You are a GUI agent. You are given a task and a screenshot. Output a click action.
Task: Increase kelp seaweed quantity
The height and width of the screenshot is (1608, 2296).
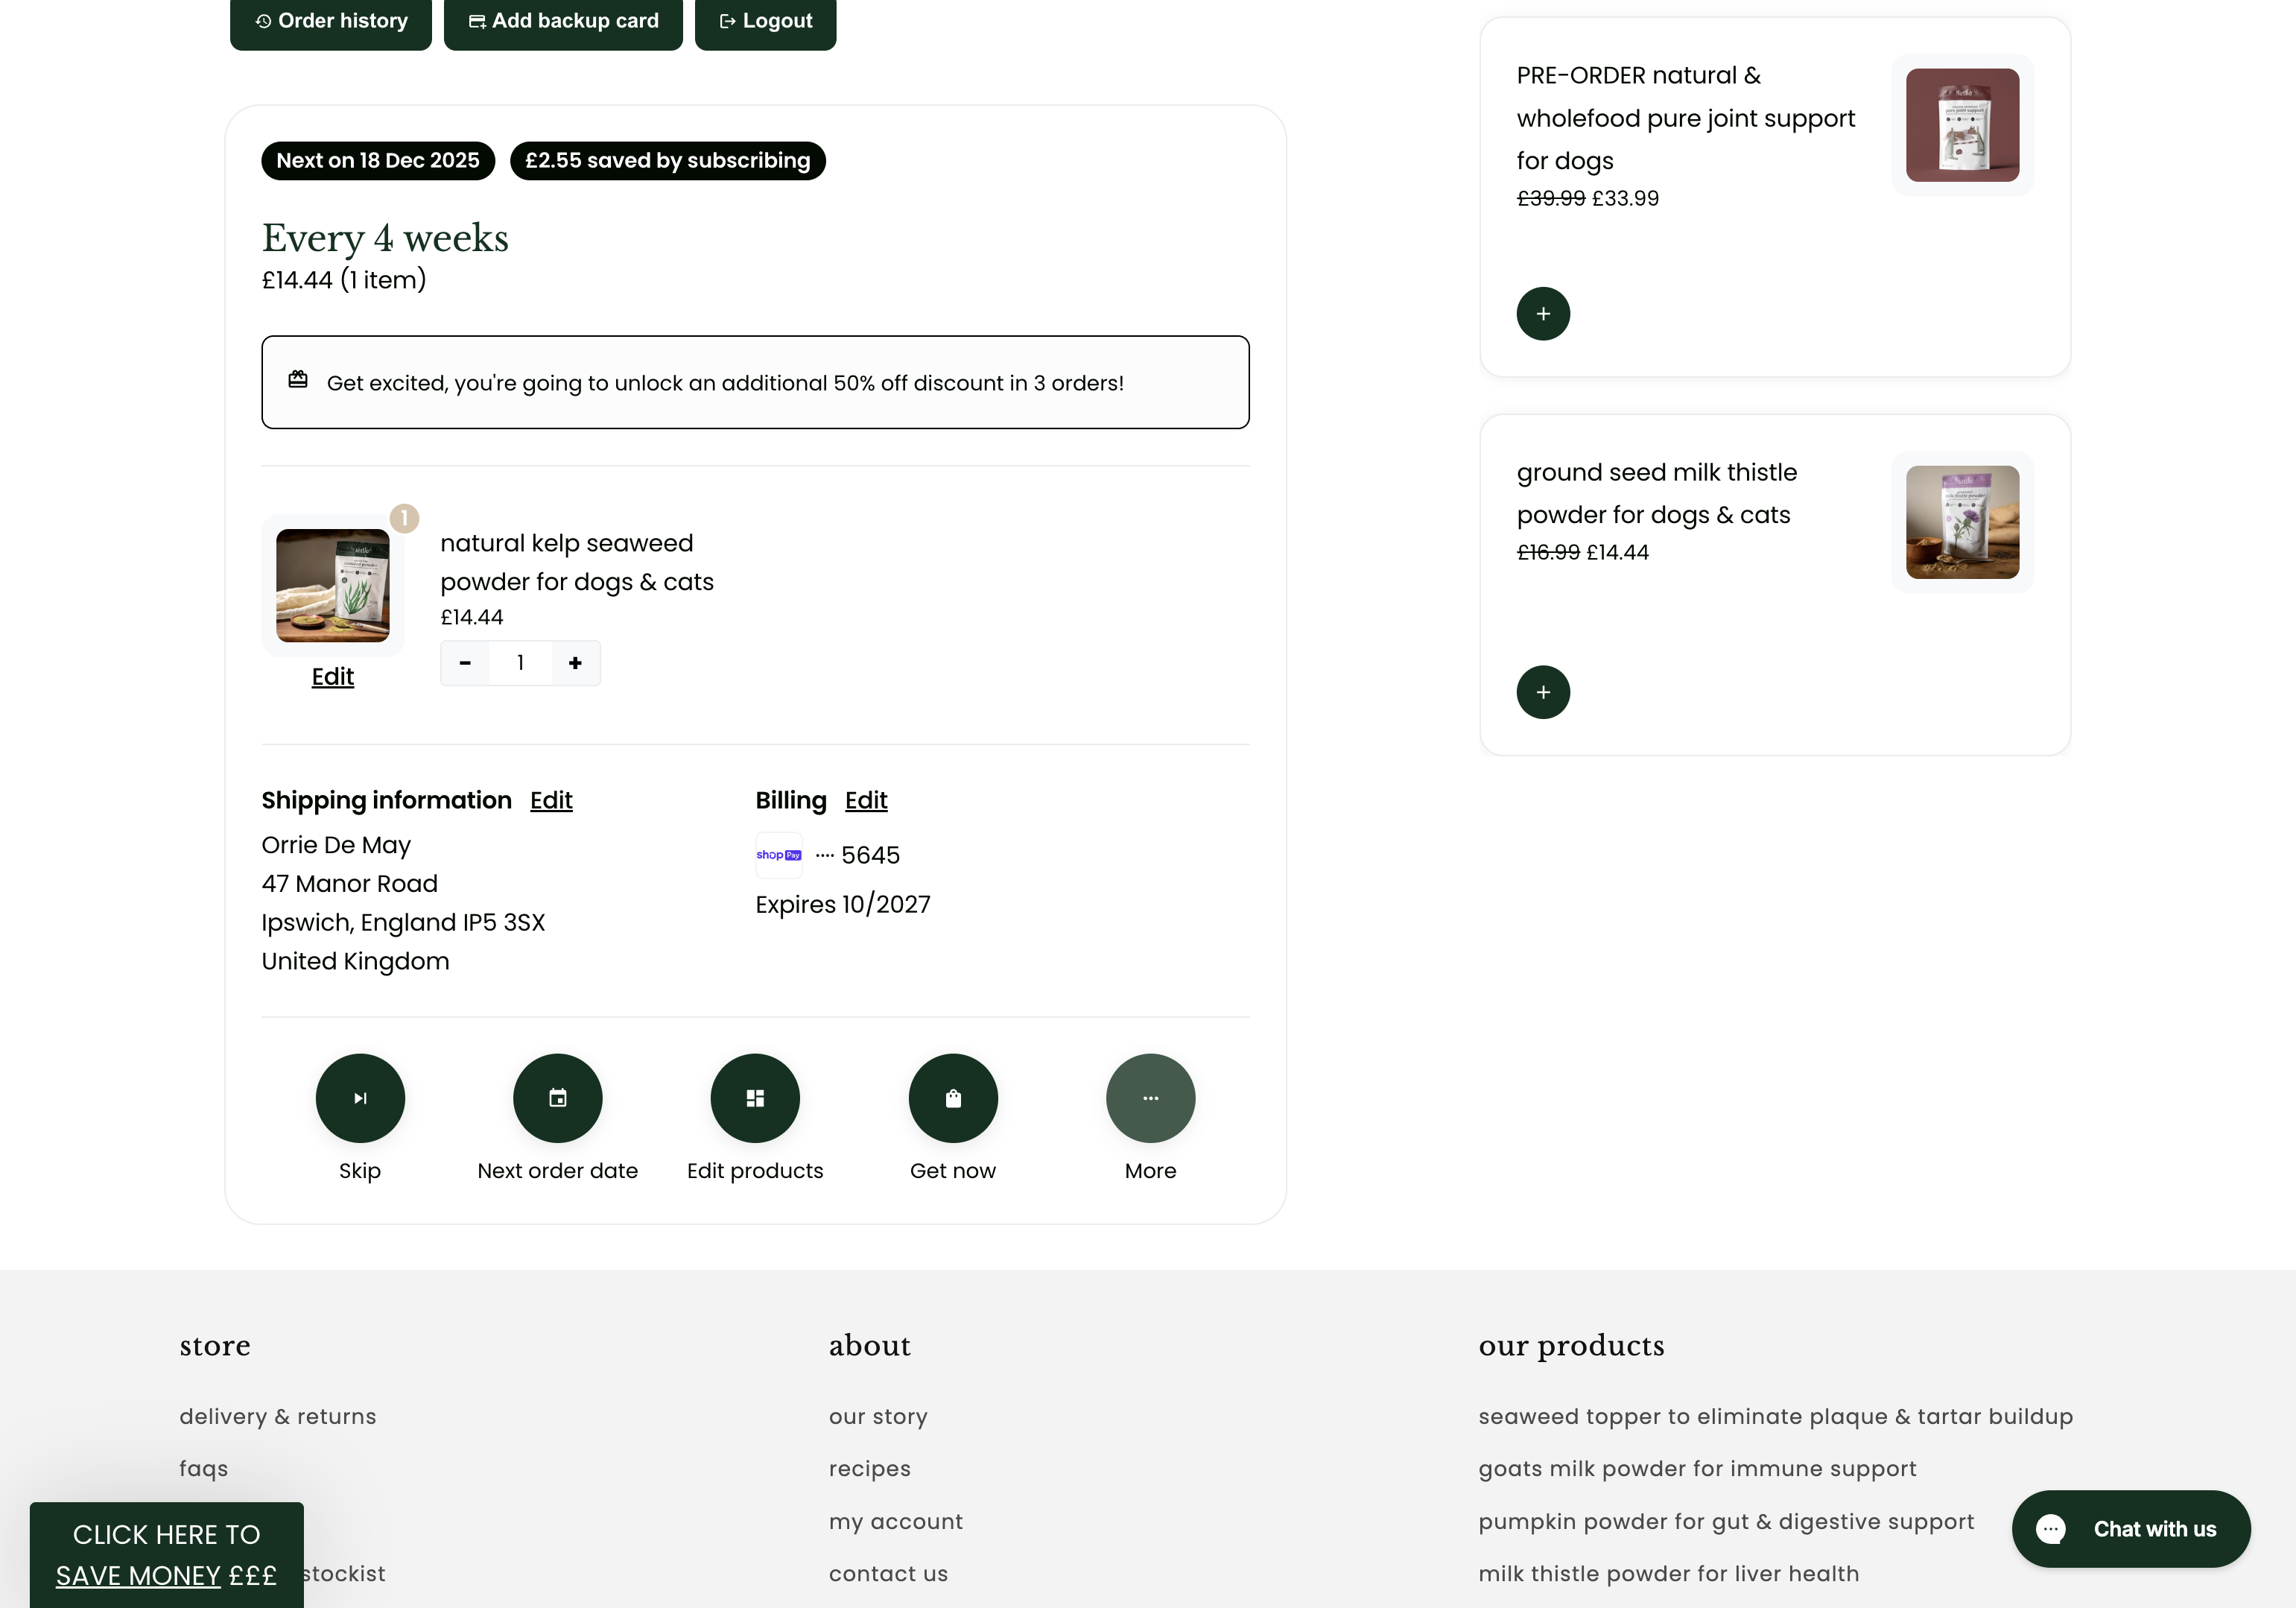click(575, 663)
